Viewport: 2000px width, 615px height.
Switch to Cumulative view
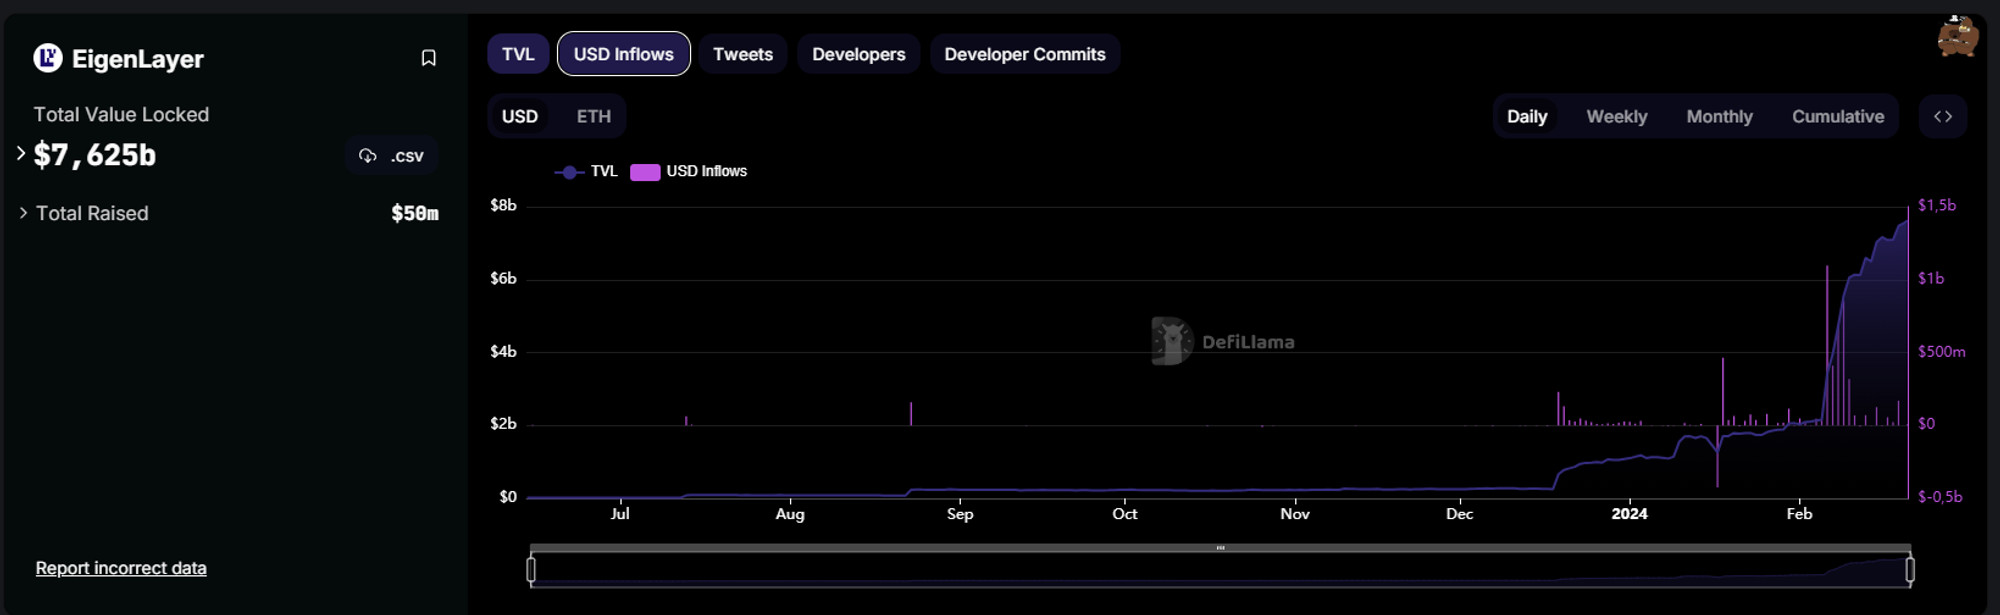point(1837,117)
